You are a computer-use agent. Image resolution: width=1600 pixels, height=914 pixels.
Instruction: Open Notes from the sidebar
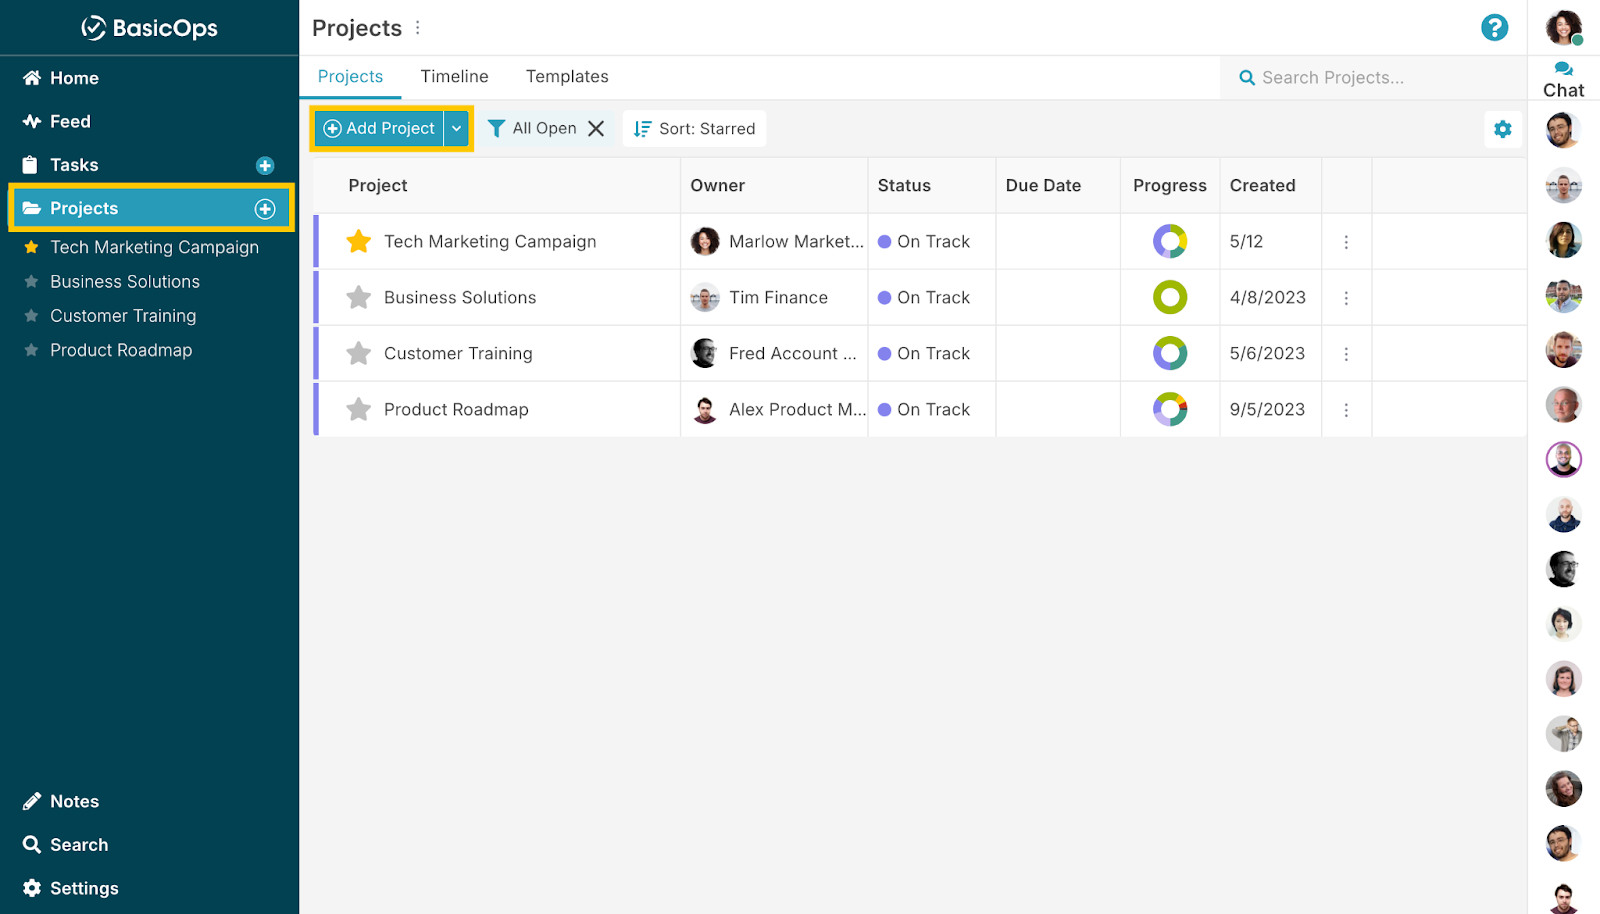[x=74, y=800]
